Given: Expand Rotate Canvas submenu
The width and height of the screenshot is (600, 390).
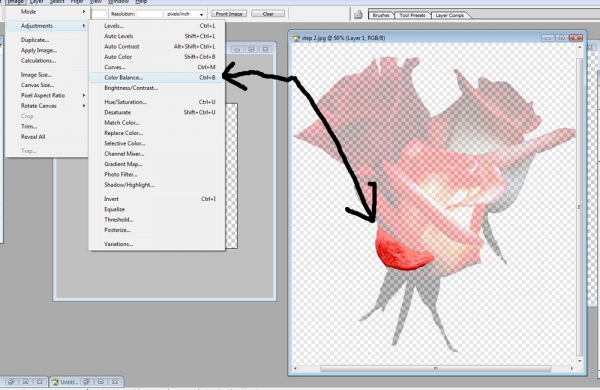Looking at the screenshot, I should [47, 106].
